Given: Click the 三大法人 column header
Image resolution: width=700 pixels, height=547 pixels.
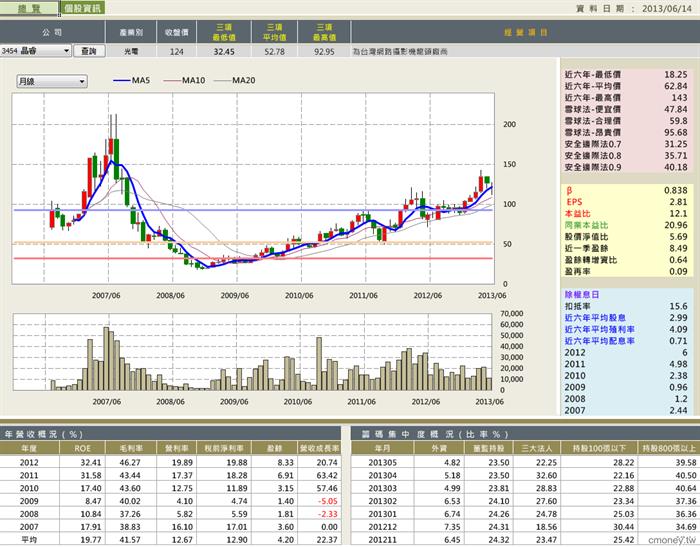Looking at the screenshot, I should click(537, 448).
